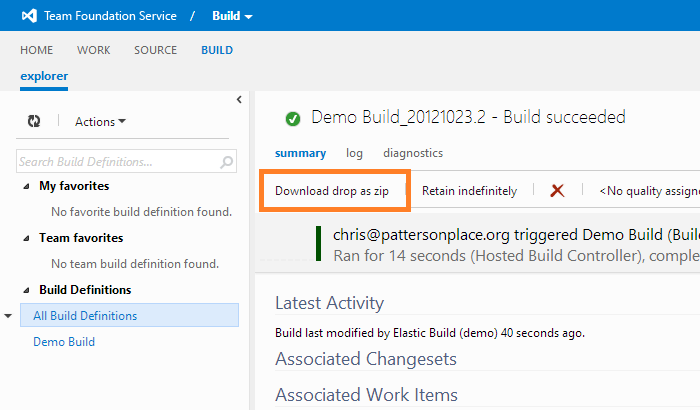
Task: Click the Visual Studio logo icon
Action: (29, 16)
